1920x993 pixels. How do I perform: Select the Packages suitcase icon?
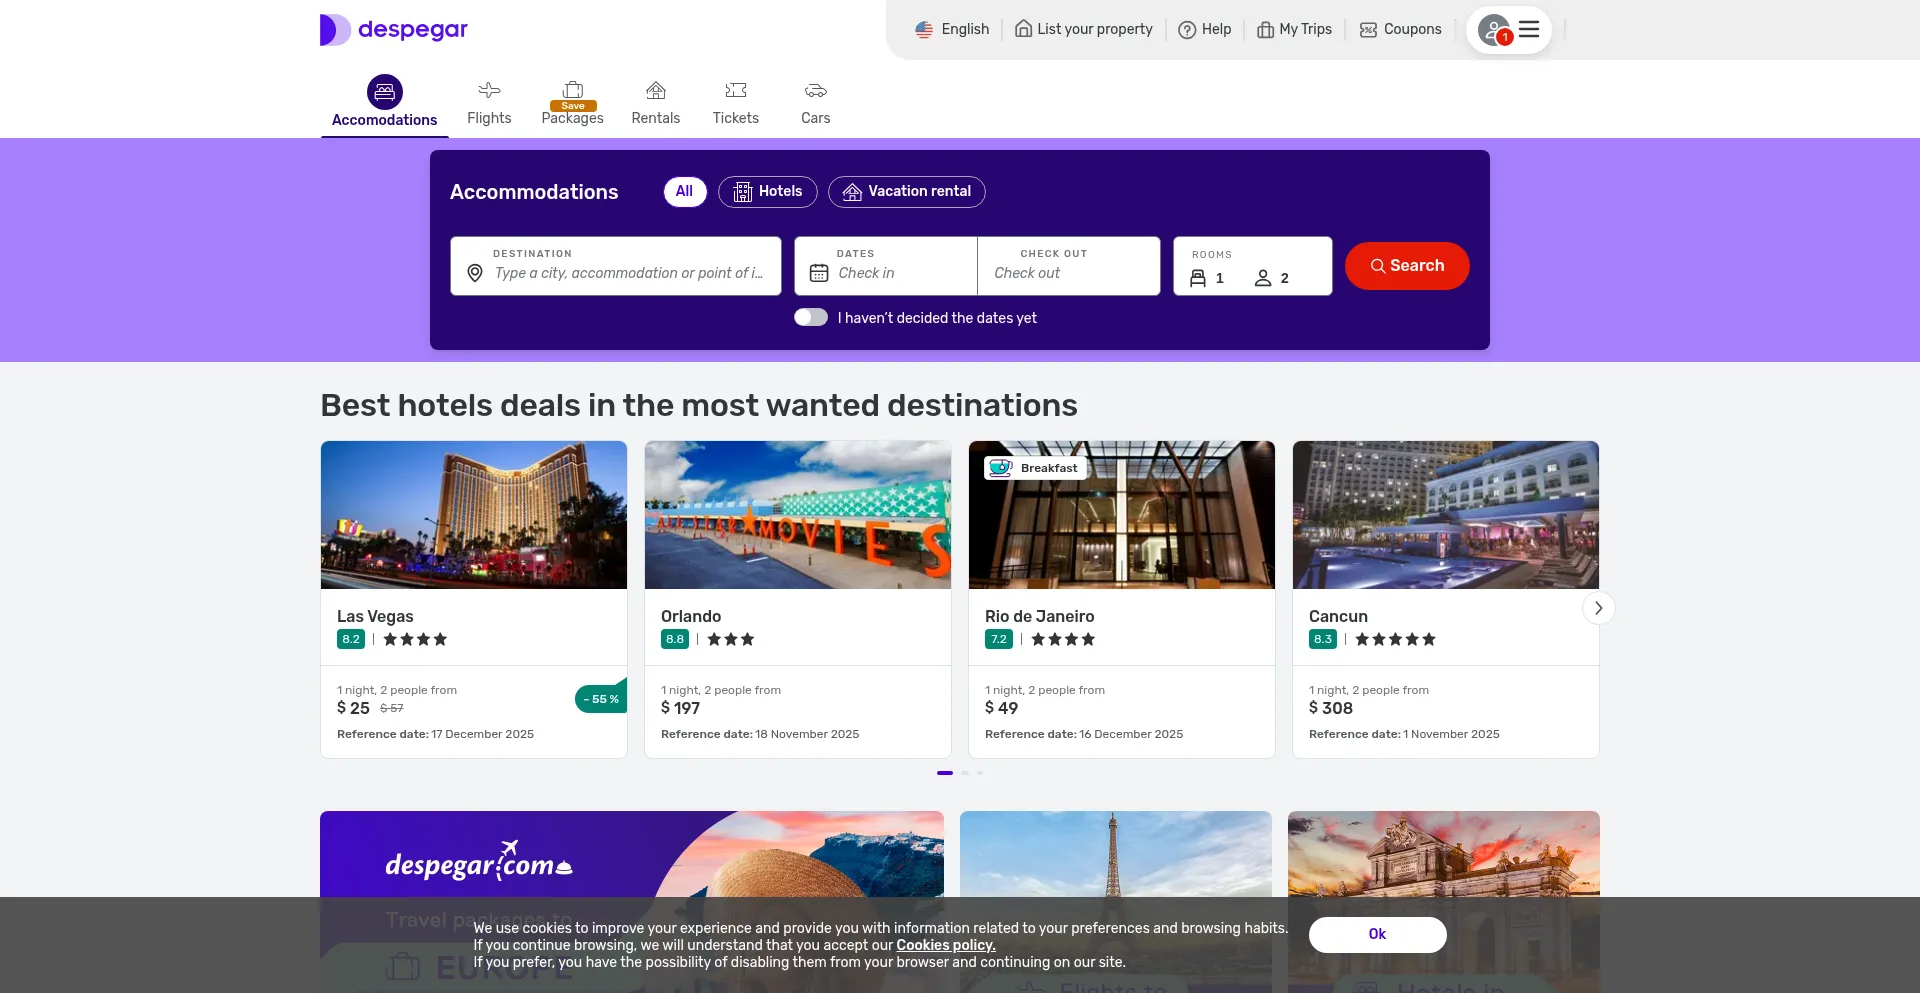coord(572,90)
